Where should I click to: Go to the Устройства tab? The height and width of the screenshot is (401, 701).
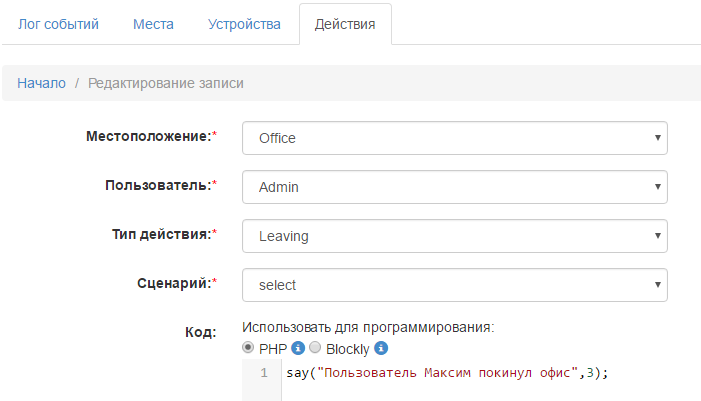coord(244,23)
